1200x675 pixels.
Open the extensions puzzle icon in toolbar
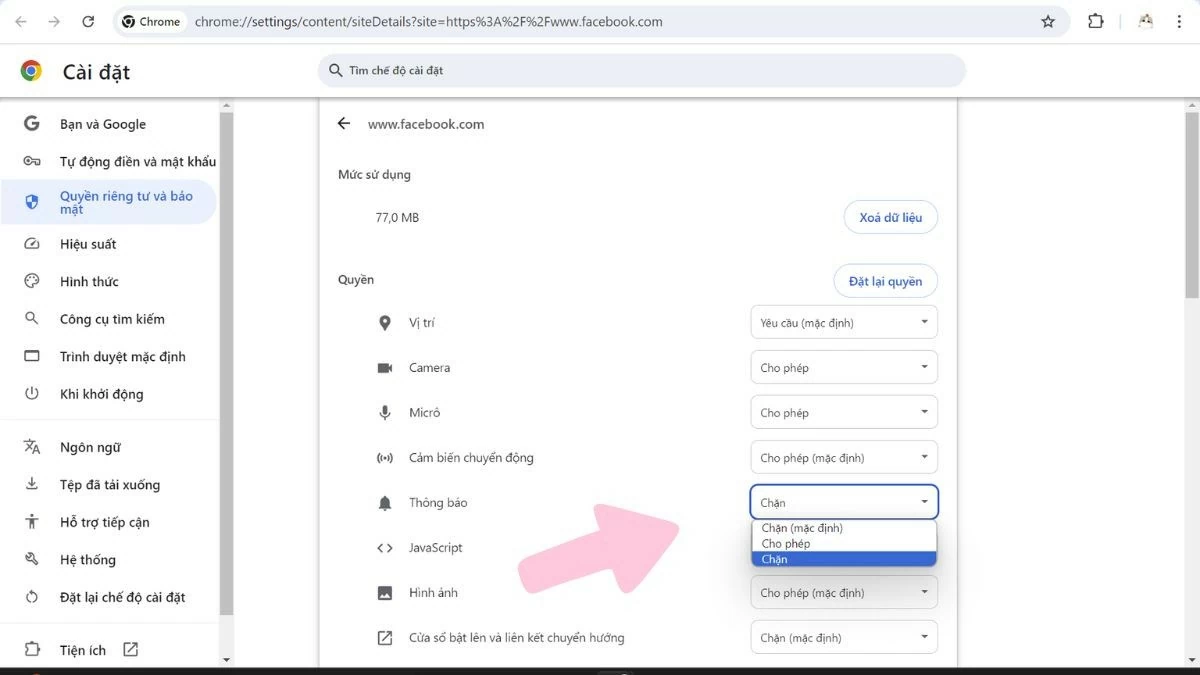pos(1095,20)
